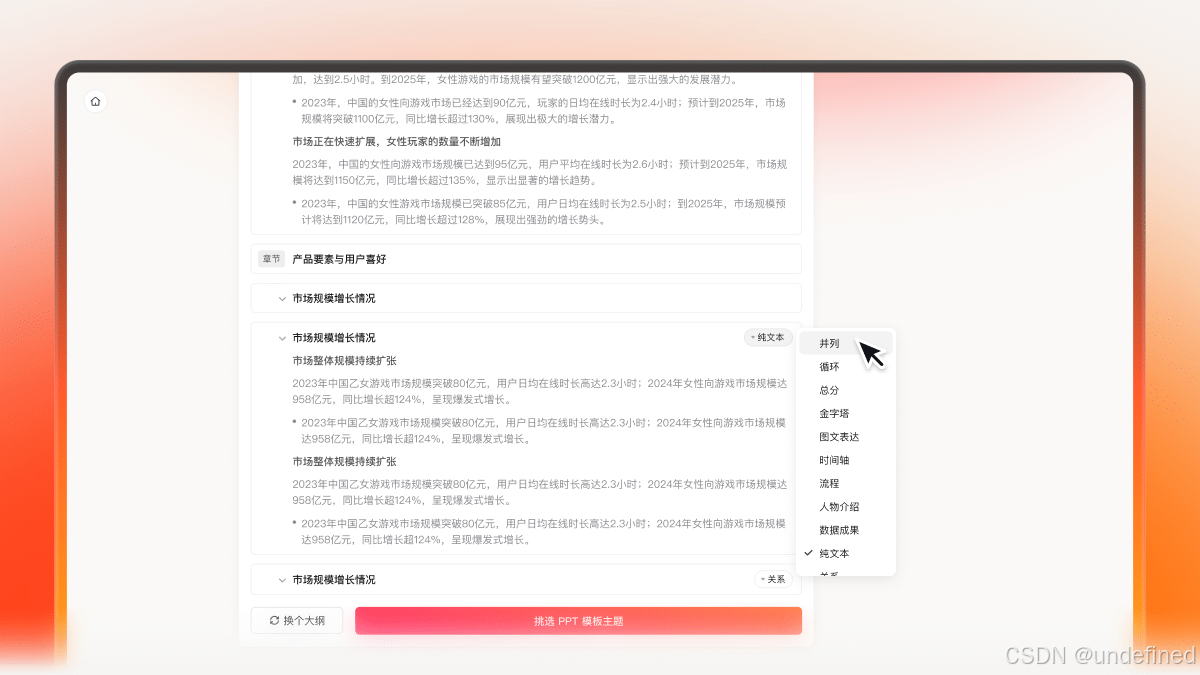Click the checkmark beside 纯文本 option
Image resolution: width=1200 pixels, height=675 pixels.
[808, 553]
